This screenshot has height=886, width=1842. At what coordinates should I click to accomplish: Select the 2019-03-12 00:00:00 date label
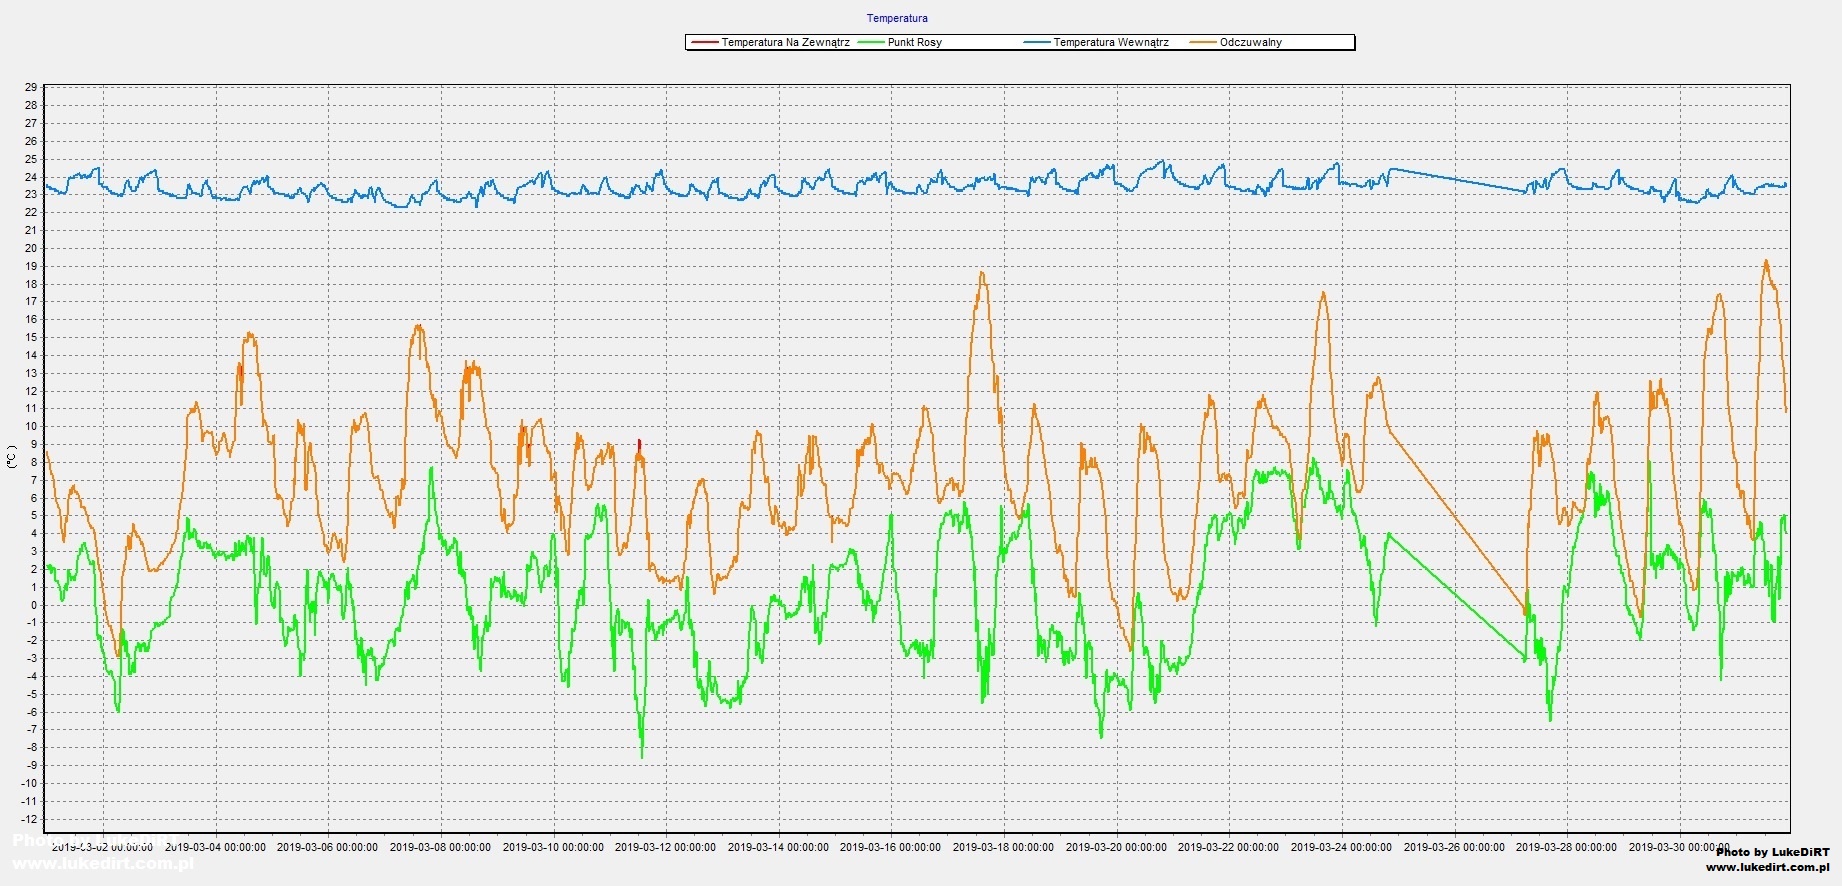point(665,847)
